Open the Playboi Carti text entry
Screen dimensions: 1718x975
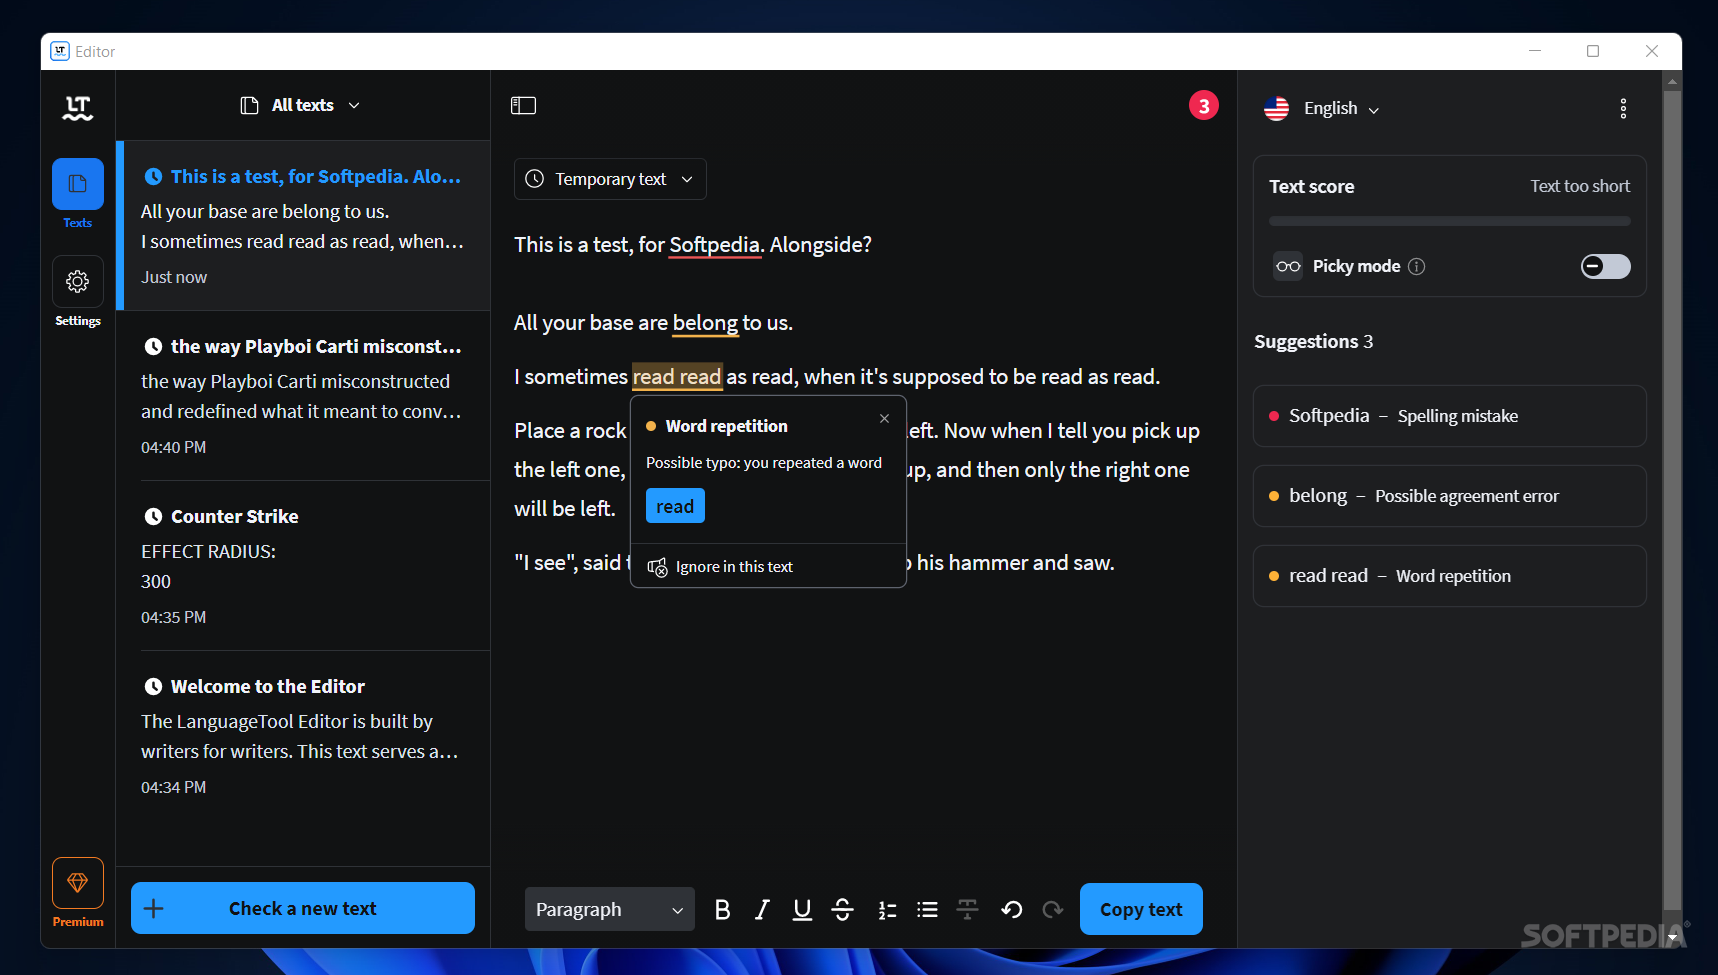[x=303, y=396]
